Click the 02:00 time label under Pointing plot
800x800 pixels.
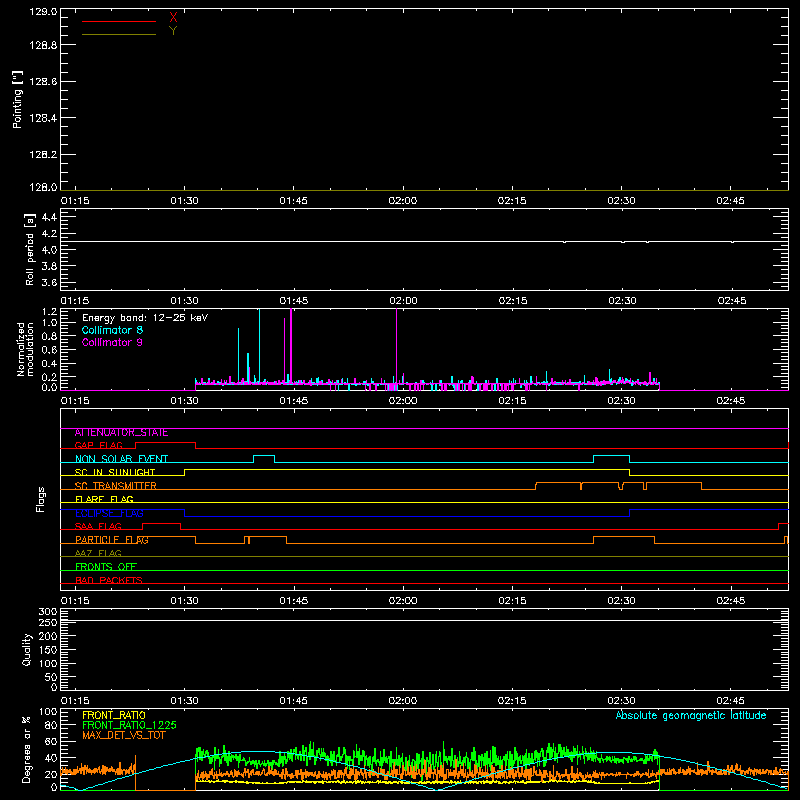tap(403, 201)
